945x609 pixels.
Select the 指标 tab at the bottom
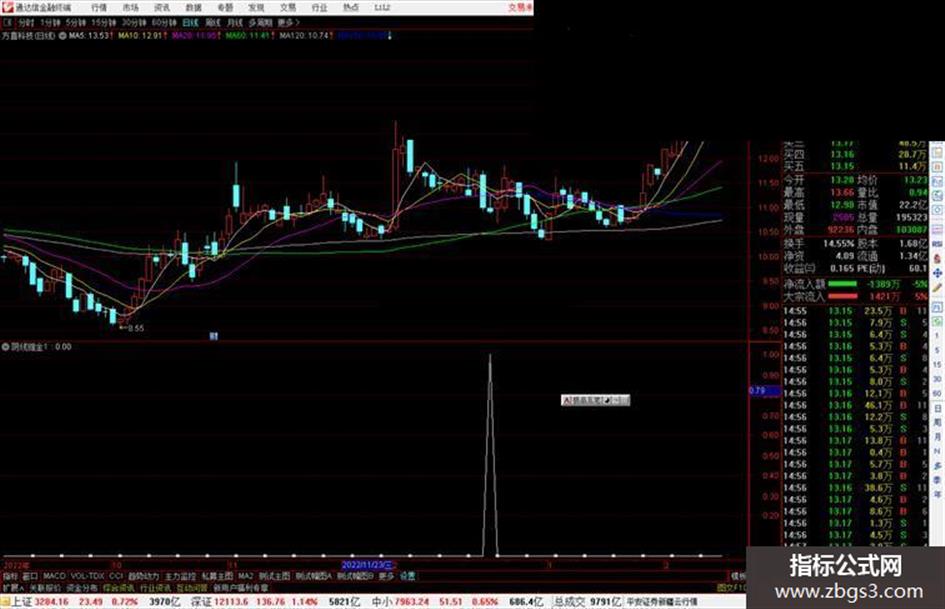(10, 576)
